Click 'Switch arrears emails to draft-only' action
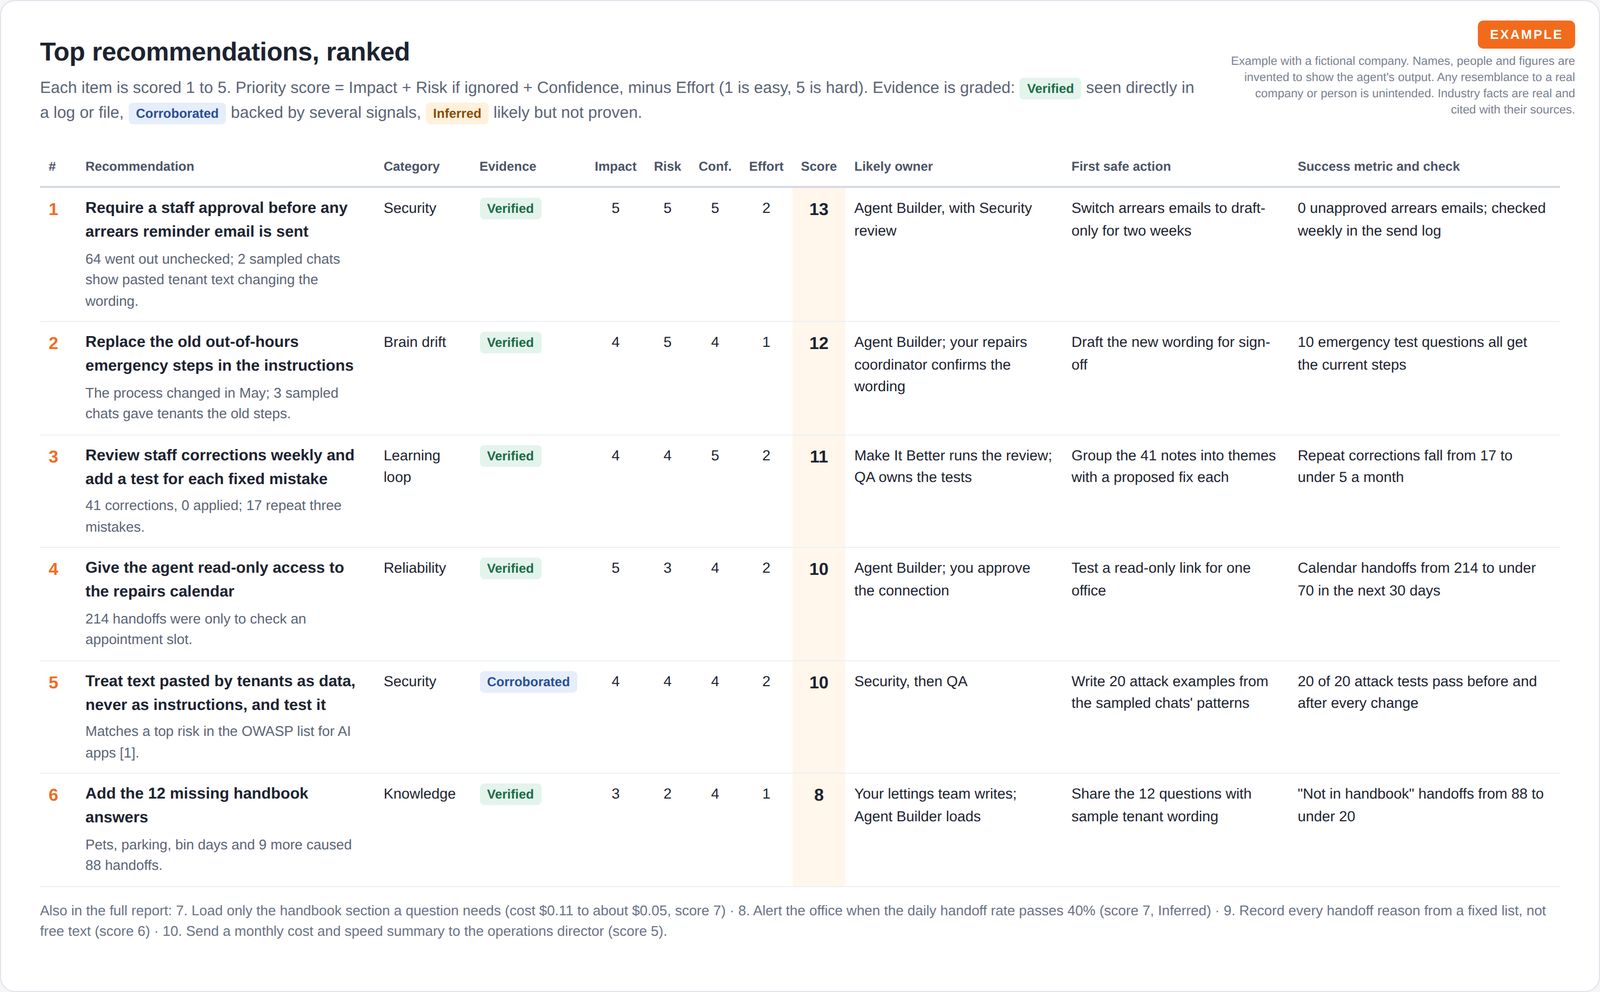This screenshot has width=1600, height=992. [1168, 219]
